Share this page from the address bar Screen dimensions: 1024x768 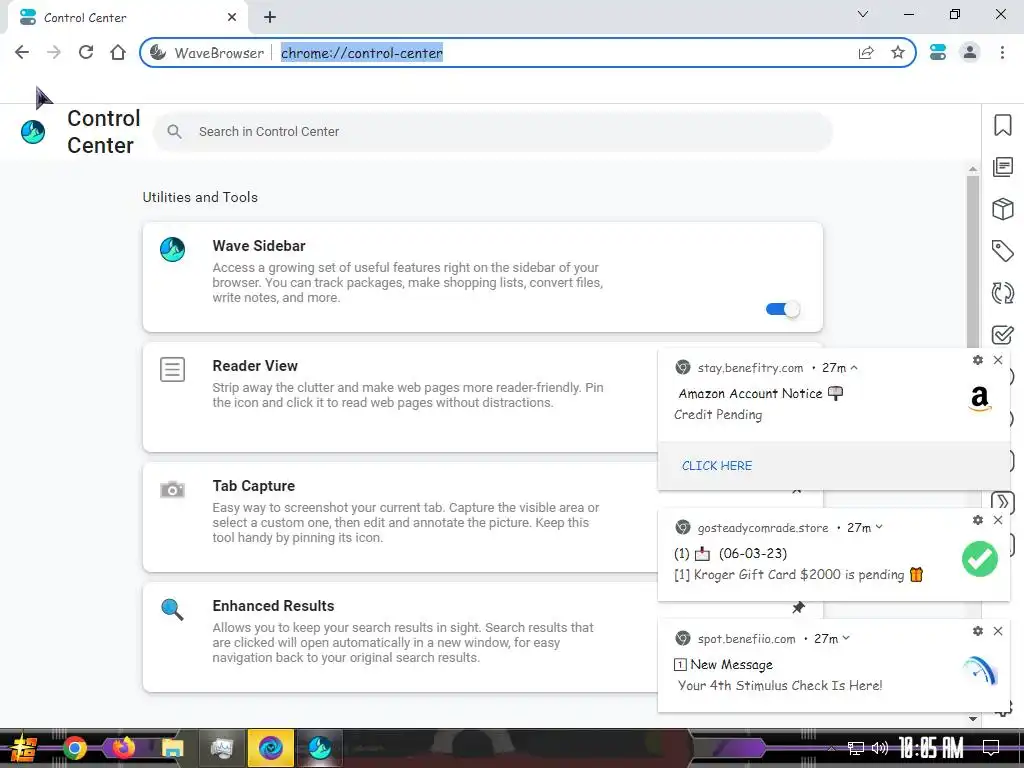866,53
